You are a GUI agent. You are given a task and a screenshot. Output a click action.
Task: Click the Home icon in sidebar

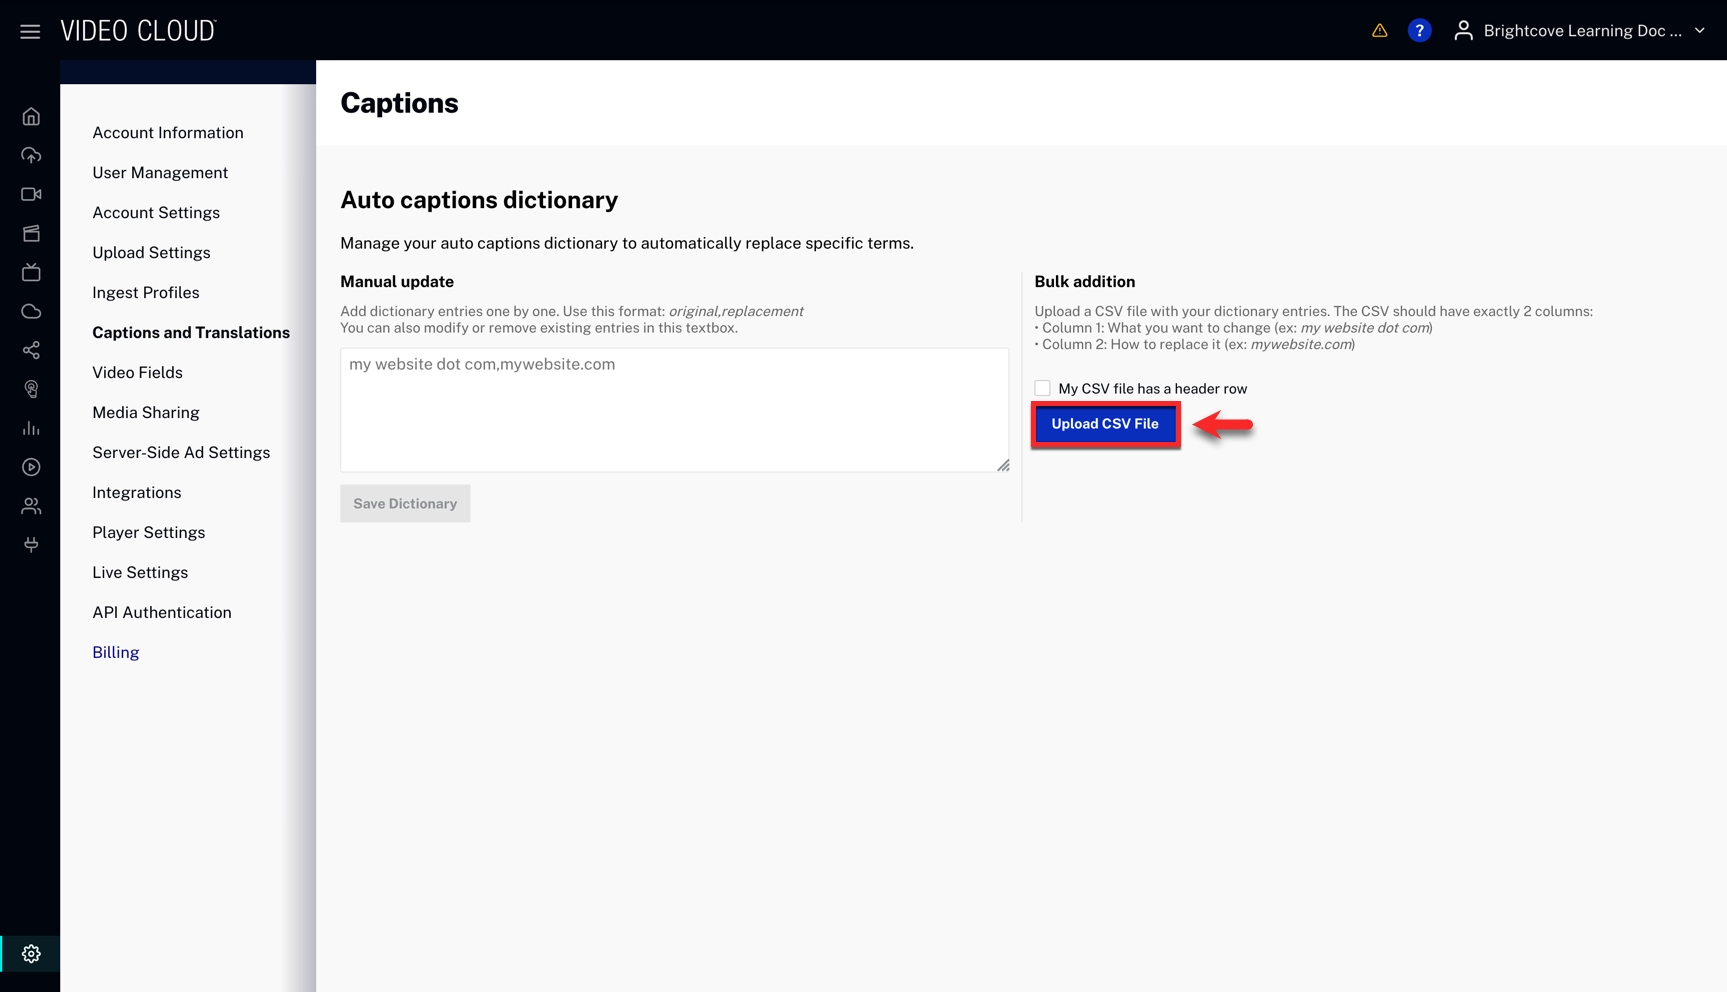(31, 117)
